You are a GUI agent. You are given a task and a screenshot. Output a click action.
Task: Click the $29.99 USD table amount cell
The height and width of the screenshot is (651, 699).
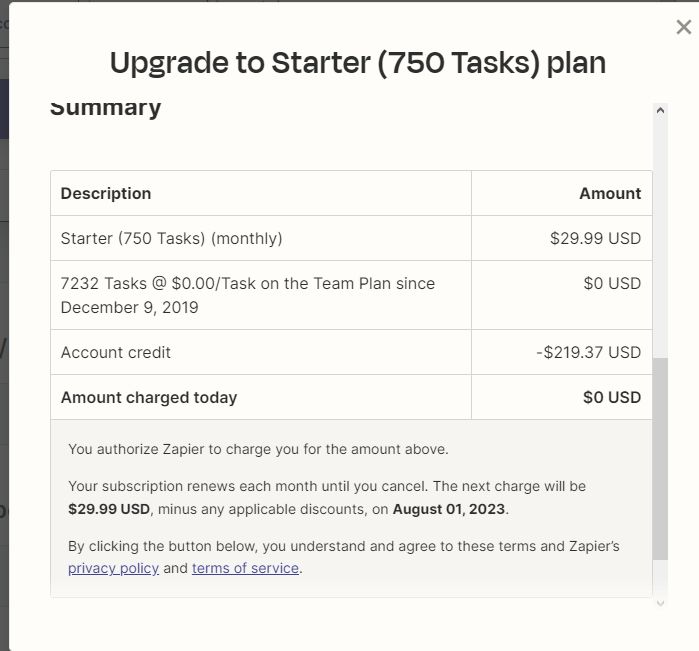(595, 238)
